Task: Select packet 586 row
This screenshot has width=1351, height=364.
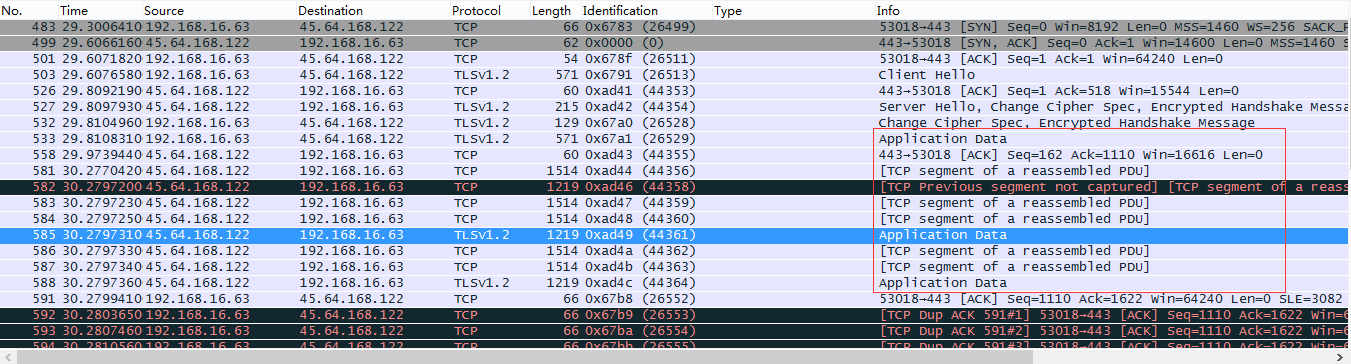Action: tap(675, 251)
